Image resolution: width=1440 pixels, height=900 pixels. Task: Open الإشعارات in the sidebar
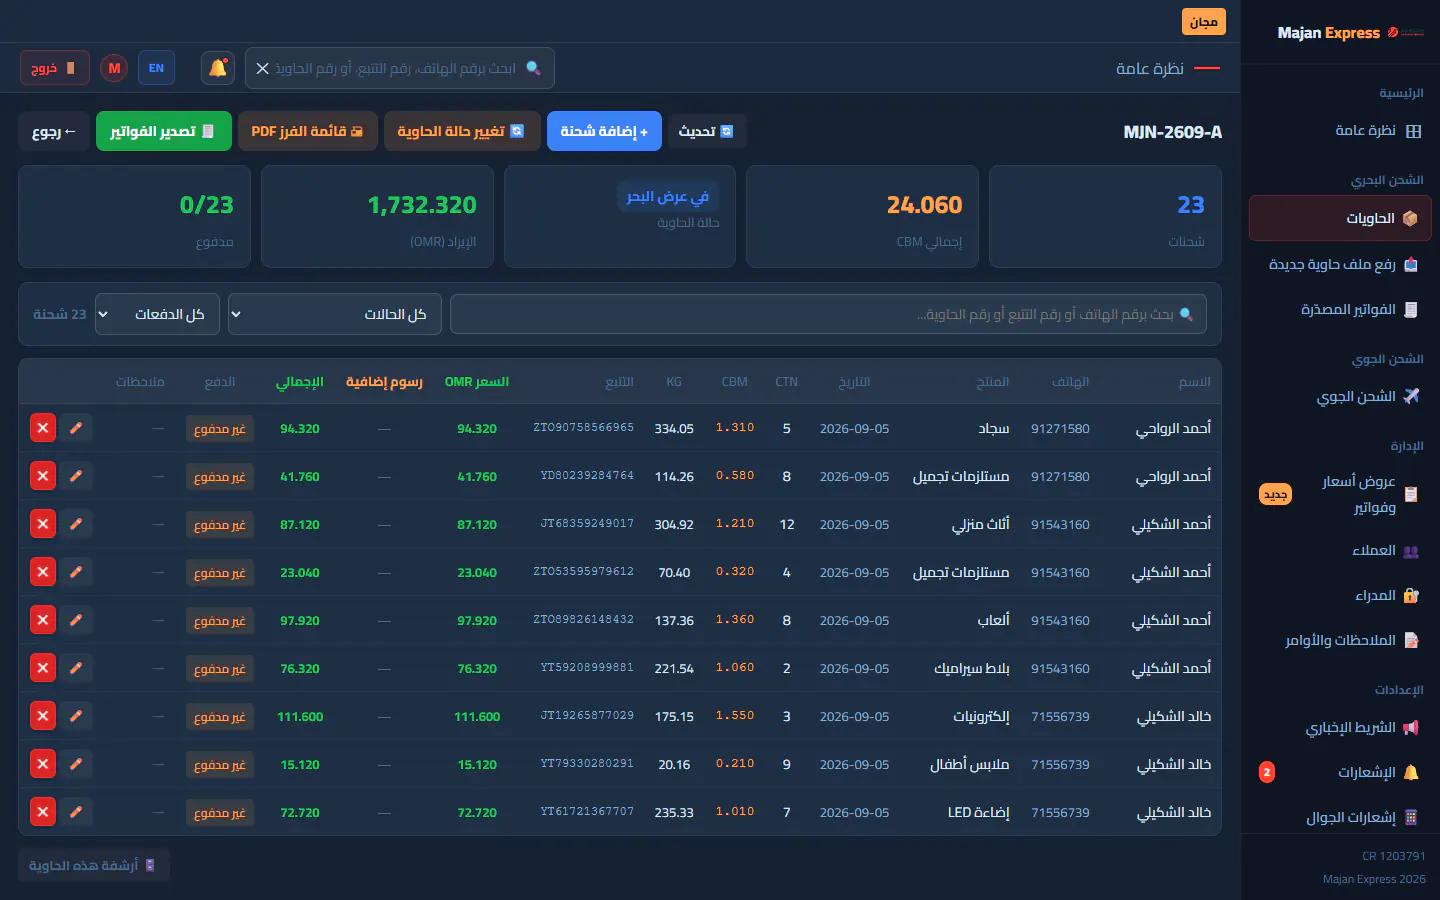pyautogui.click(x=1340, y=772)
